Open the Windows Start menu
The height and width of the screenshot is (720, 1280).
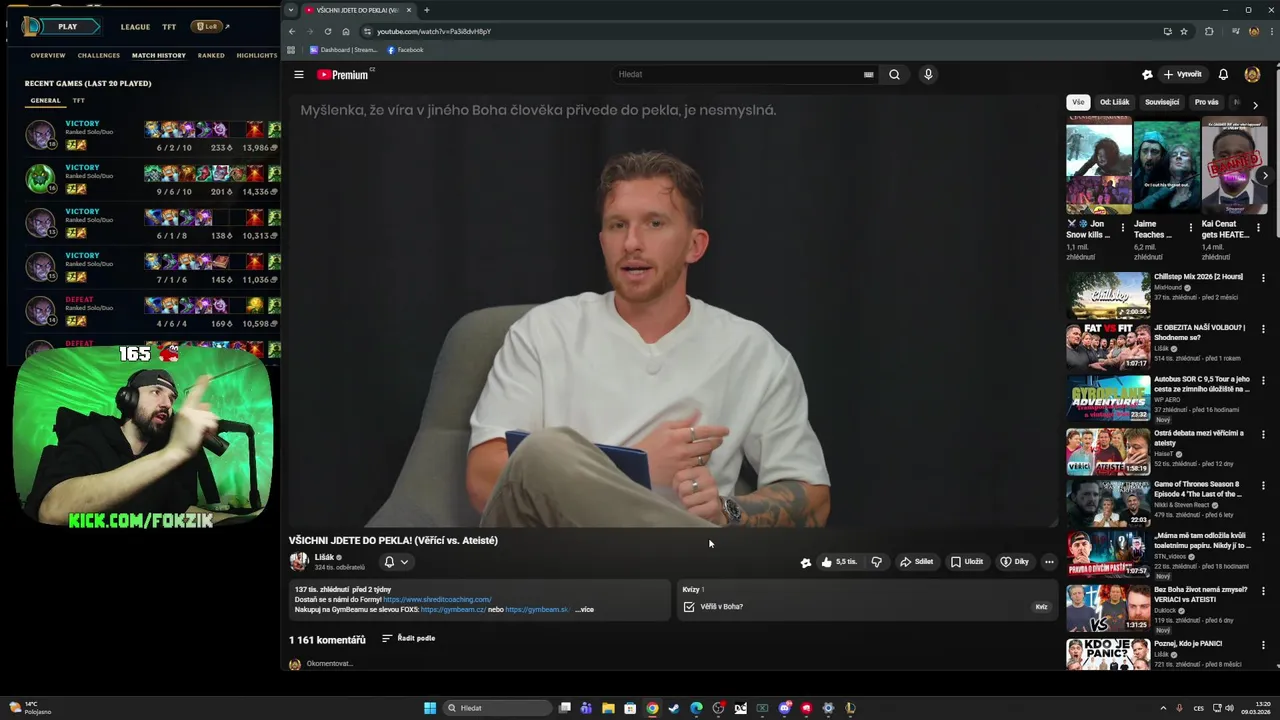(430, 708)
